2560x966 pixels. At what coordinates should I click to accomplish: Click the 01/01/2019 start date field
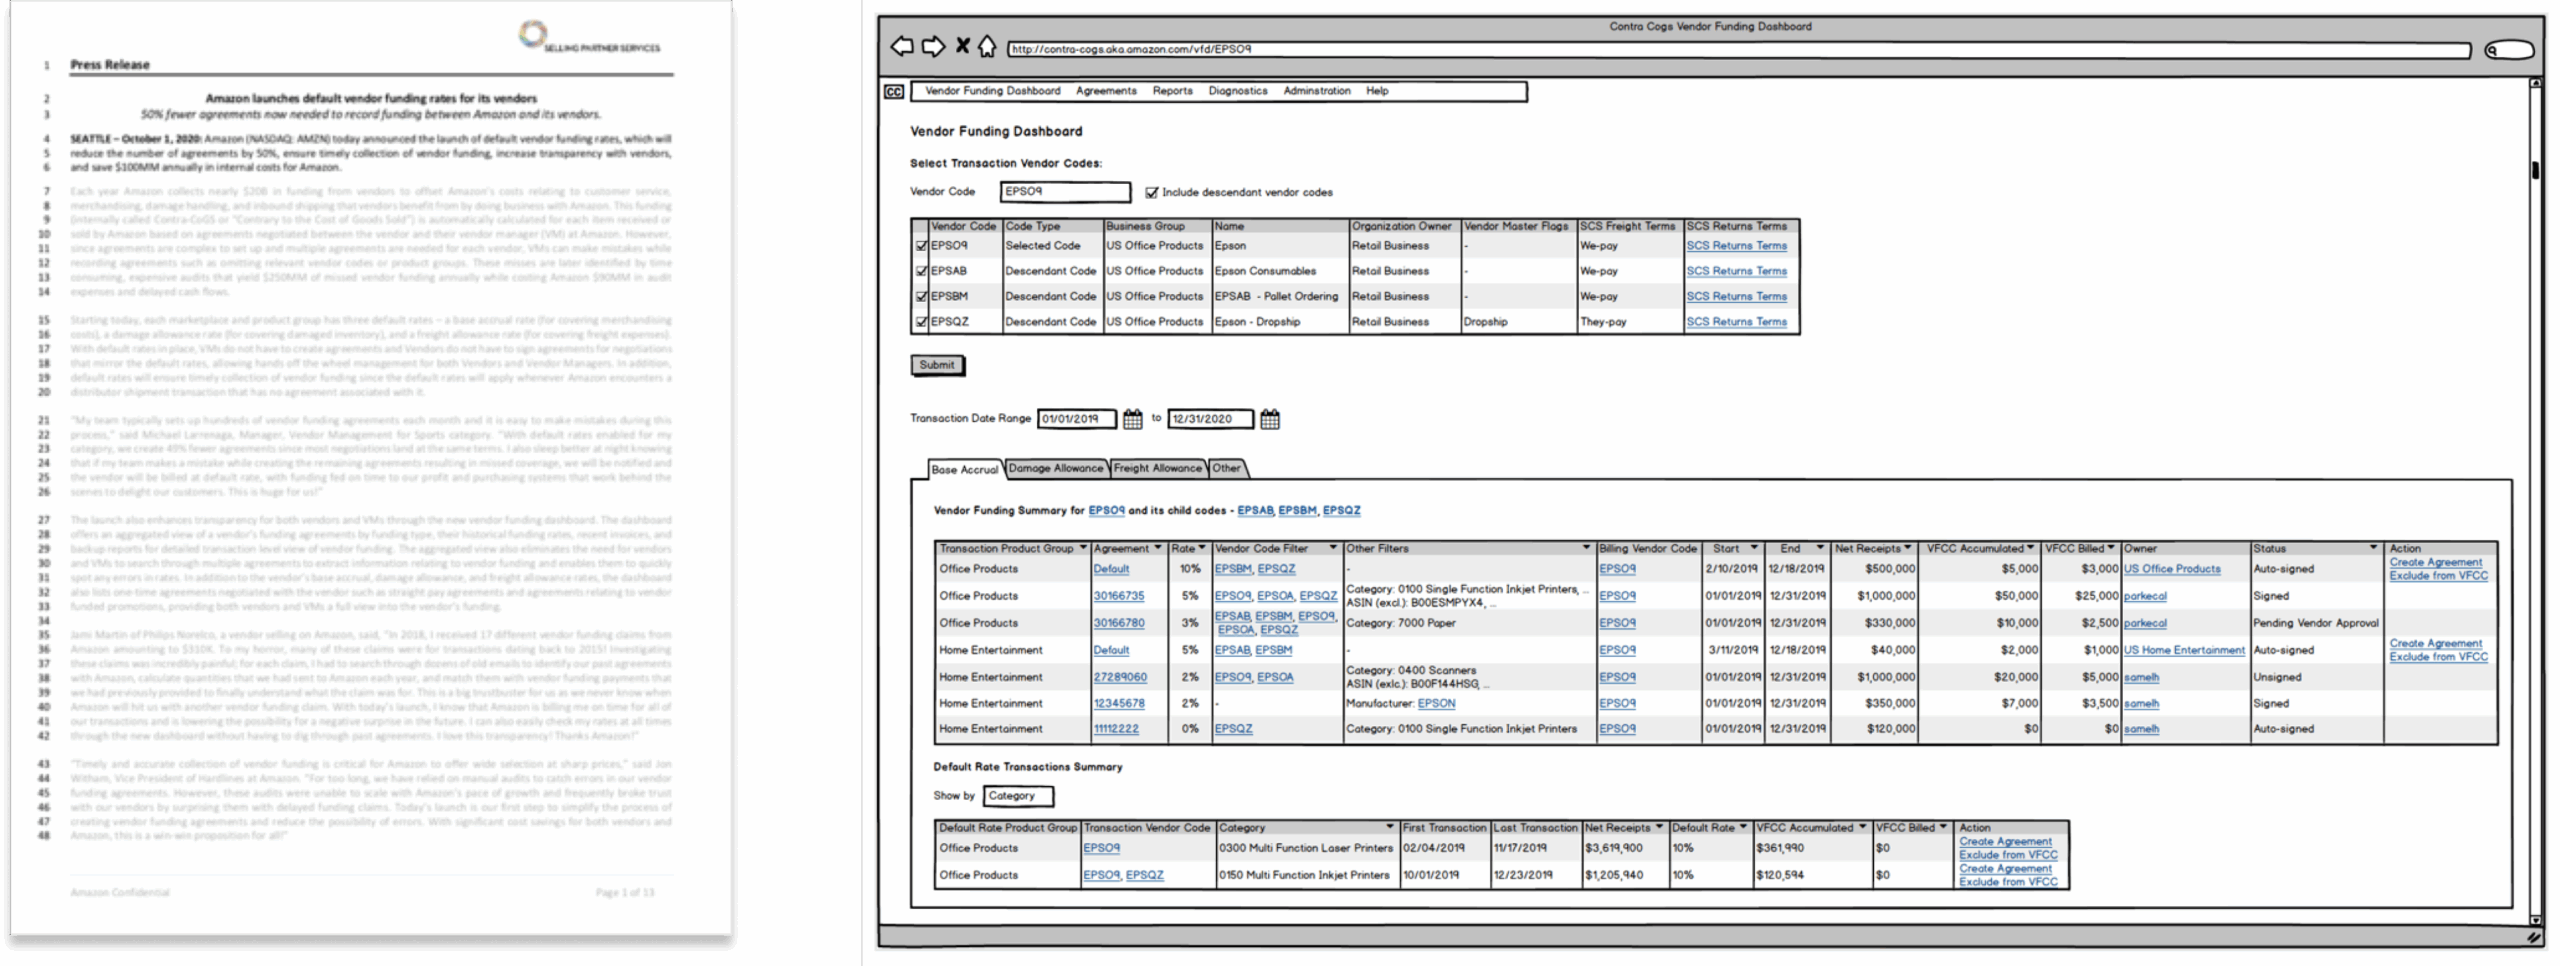point(1077,419)
